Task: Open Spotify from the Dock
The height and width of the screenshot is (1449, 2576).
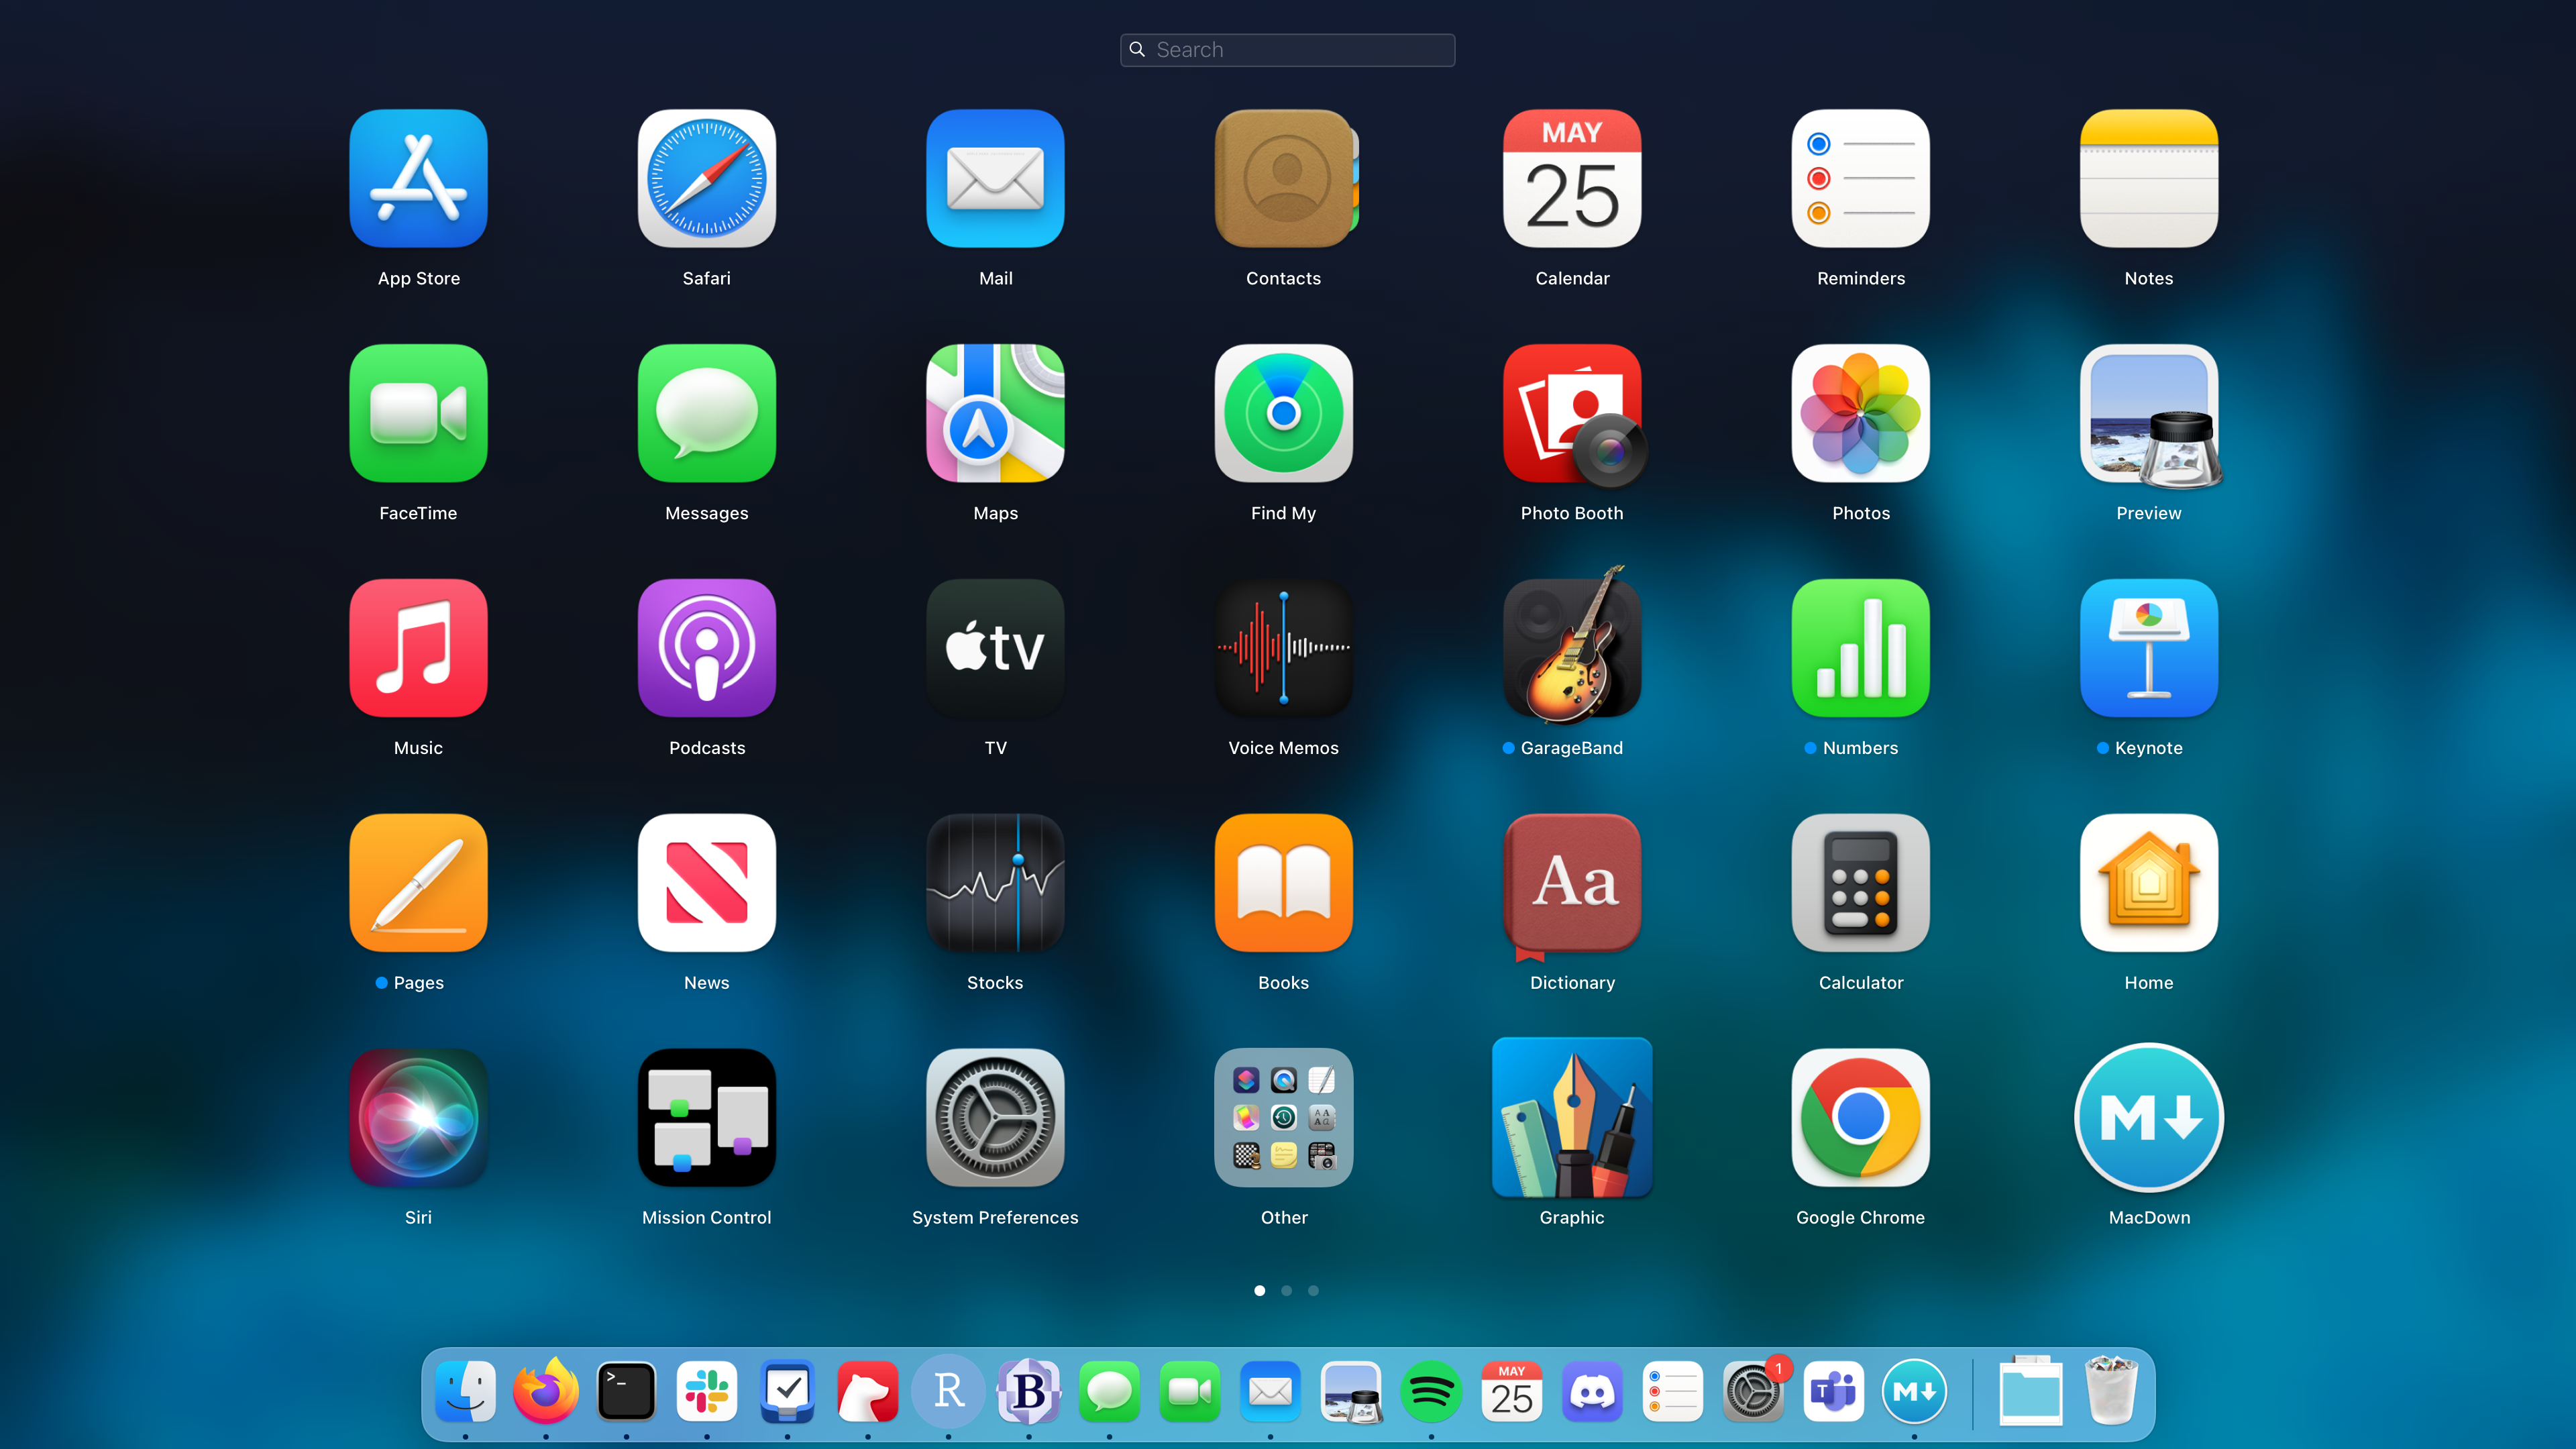Action: coord(1431,1391)
